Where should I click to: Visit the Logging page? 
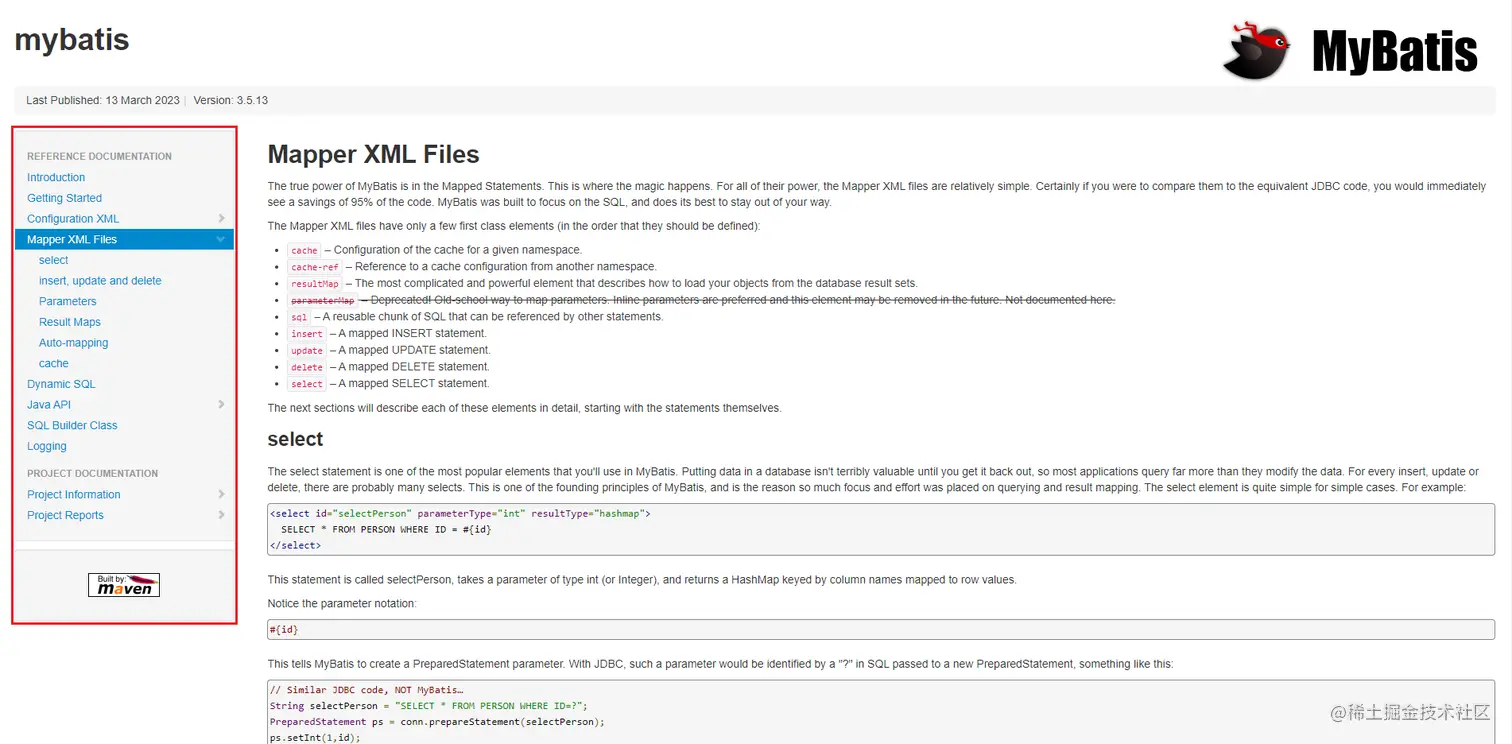click(47, 446)
